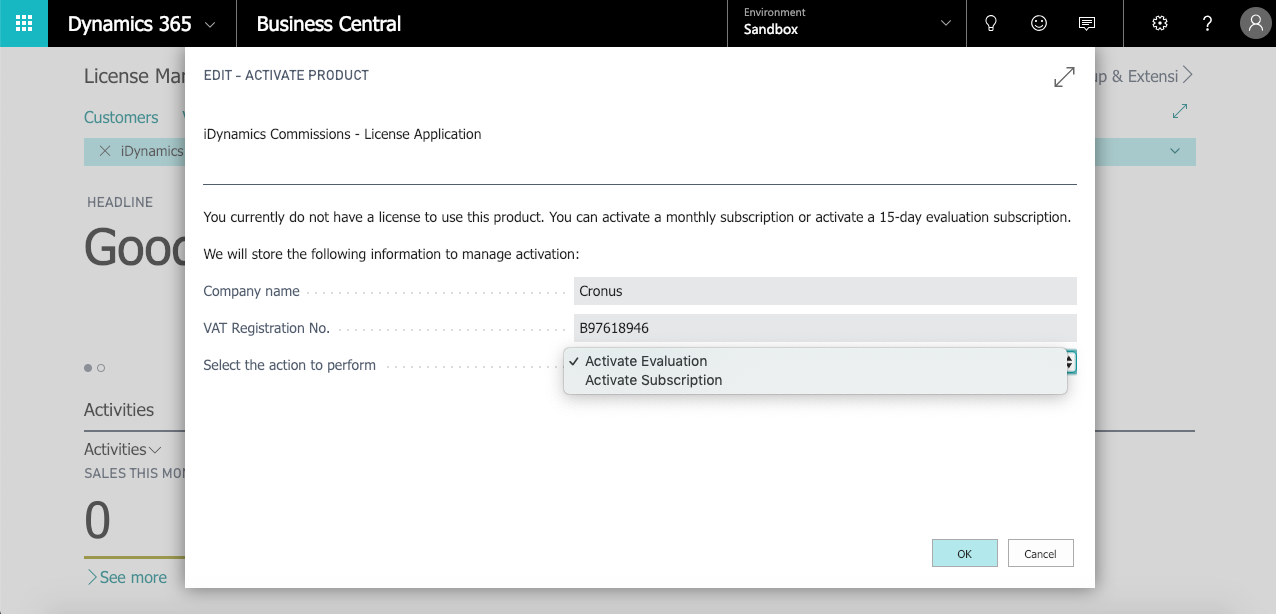Open the user account avatar
The height and width of the screenshot is (614, 1276).
(1255, 23)
